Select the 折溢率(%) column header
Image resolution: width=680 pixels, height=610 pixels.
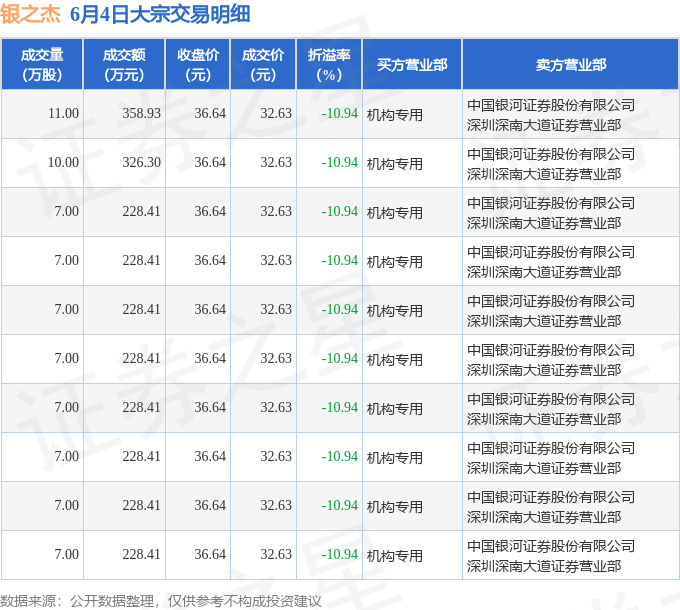[329, 65]
